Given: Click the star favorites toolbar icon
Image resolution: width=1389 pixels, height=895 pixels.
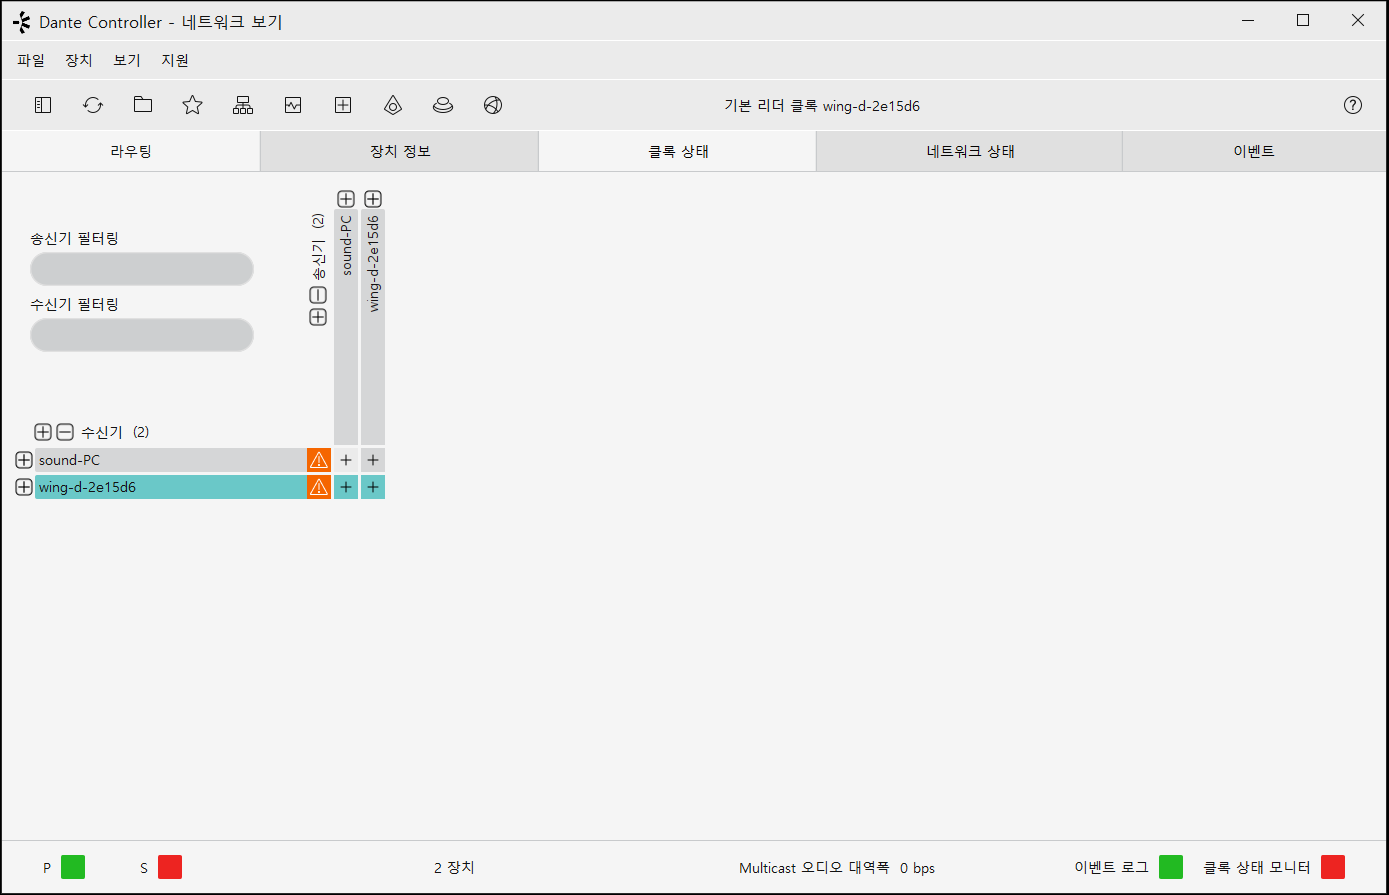Looking at the screenshot, I should coord(193,105).
